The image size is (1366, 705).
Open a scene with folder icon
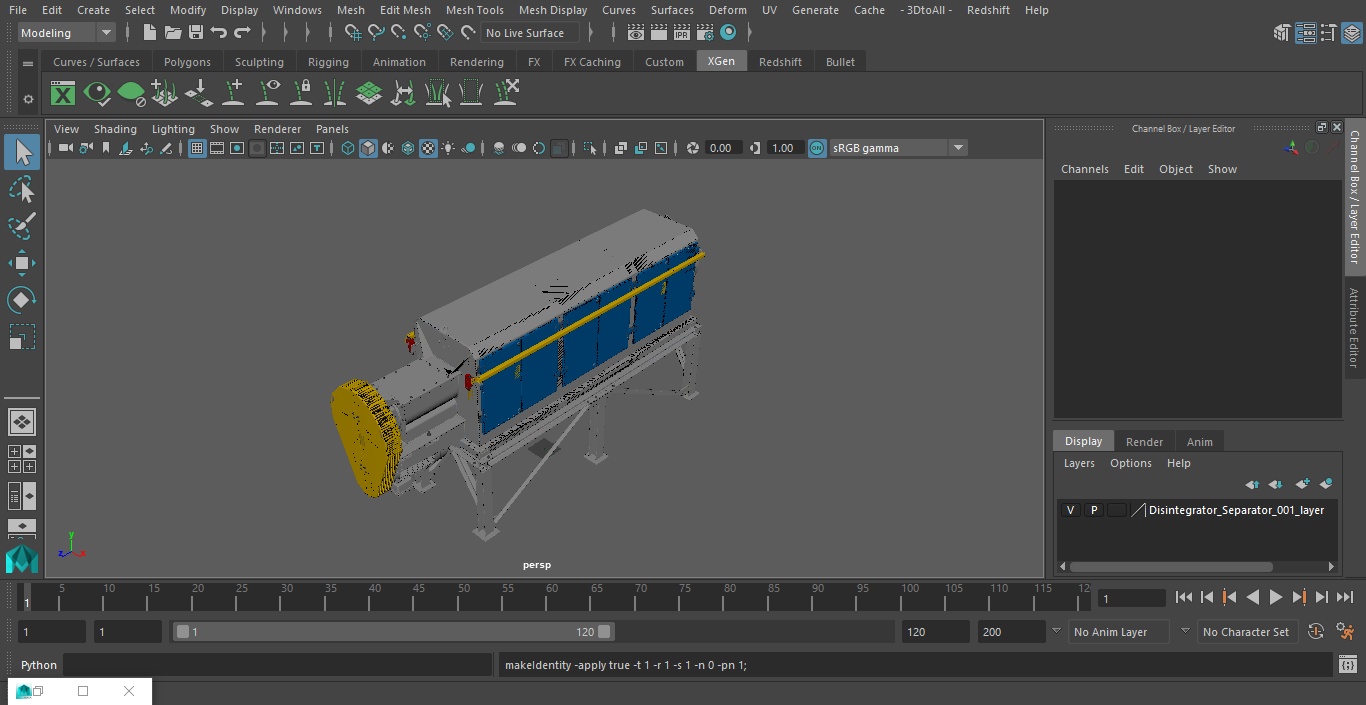[172, 33]
